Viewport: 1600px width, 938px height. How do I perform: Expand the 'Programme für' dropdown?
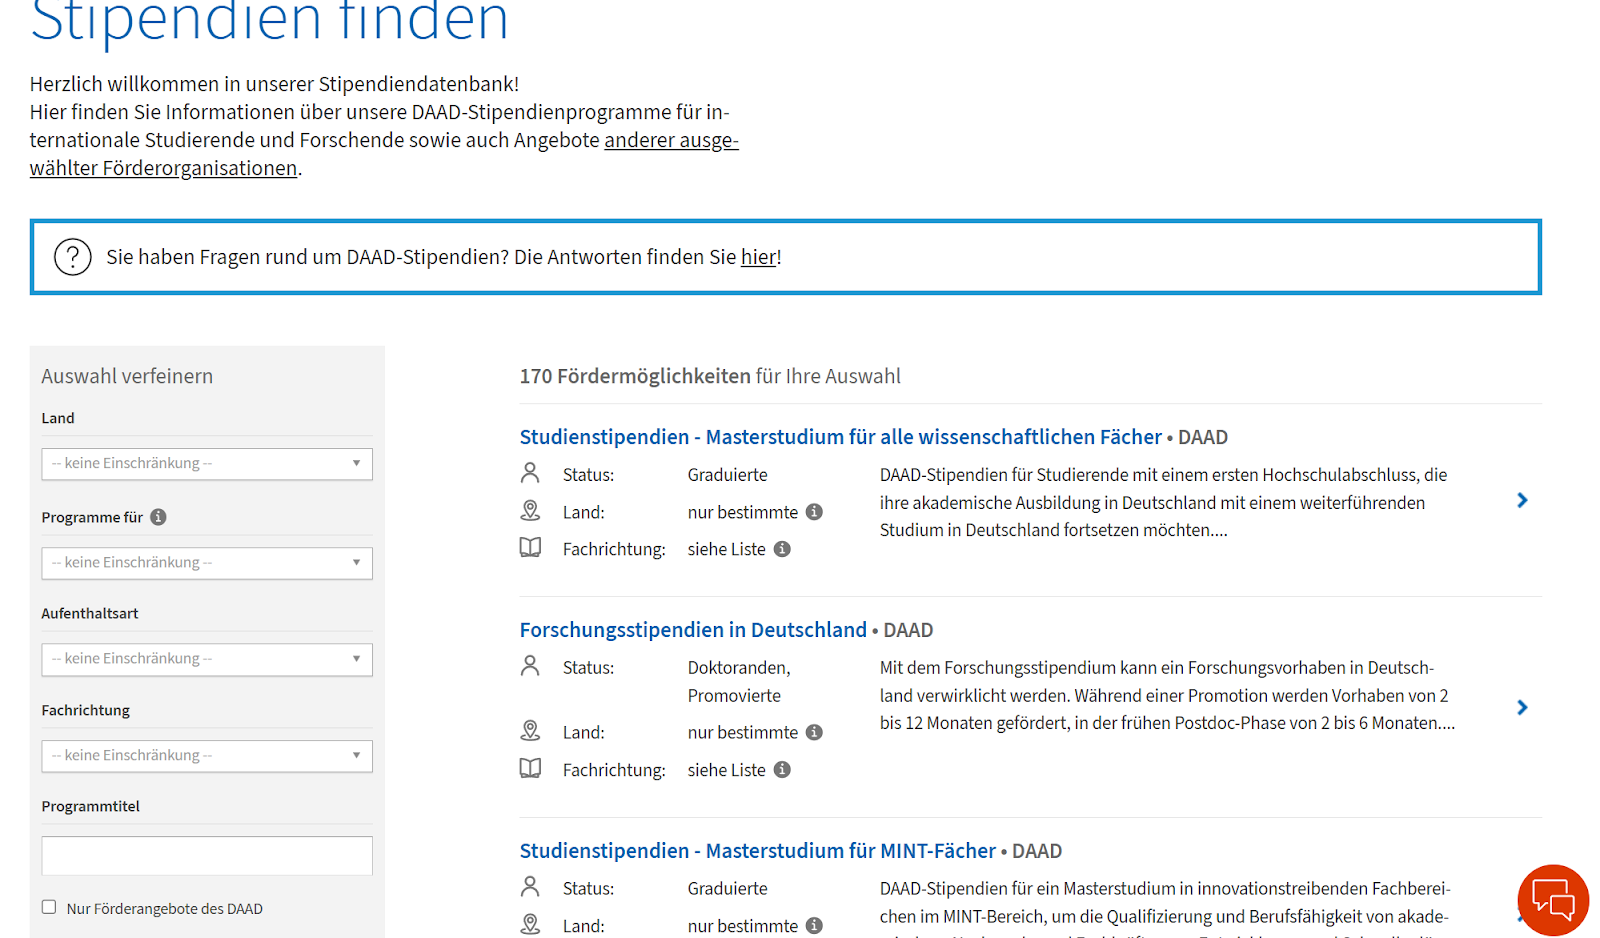click(x=207, y=563)
